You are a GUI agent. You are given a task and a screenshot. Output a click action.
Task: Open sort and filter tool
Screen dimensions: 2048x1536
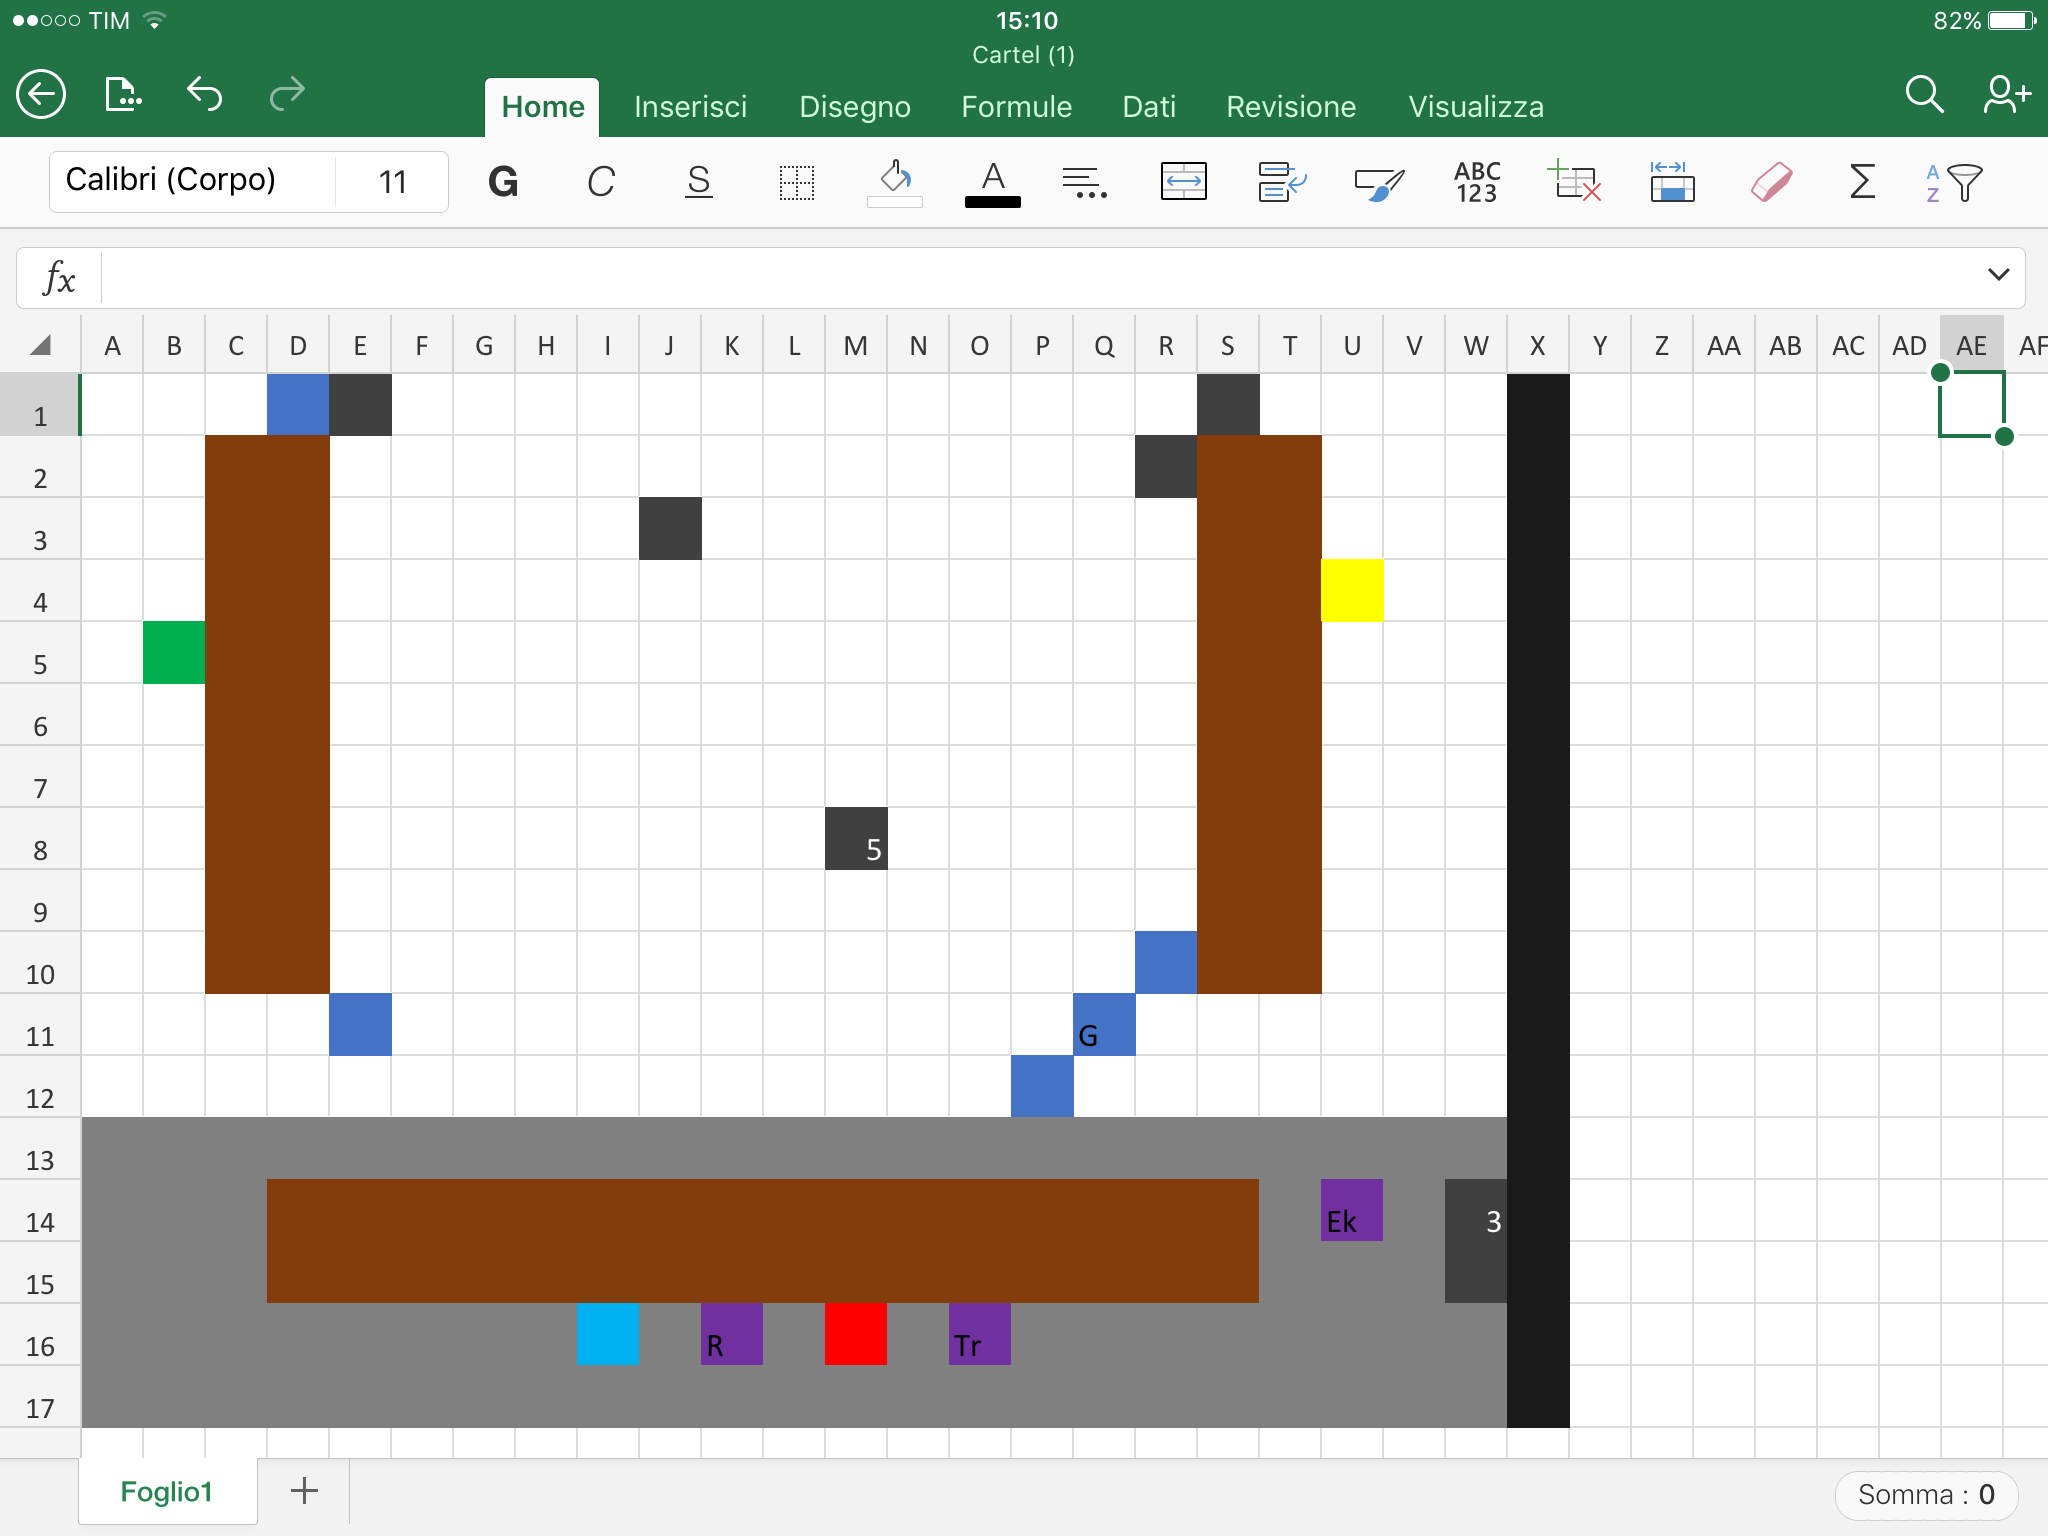click(x=1954, y=182)
